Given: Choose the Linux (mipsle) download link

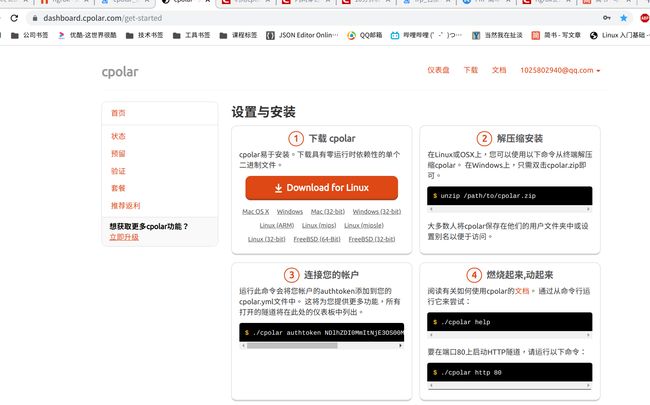Looking at the screenshot, I should [x=364, y=225].
